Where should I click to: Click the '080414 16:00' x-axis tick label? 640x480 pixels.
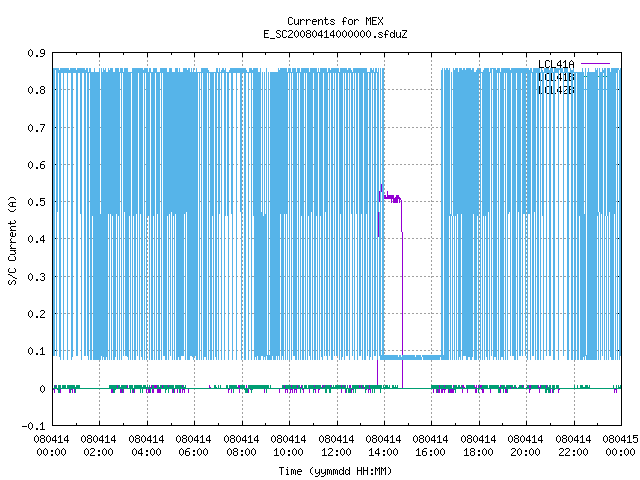point(431,446)
